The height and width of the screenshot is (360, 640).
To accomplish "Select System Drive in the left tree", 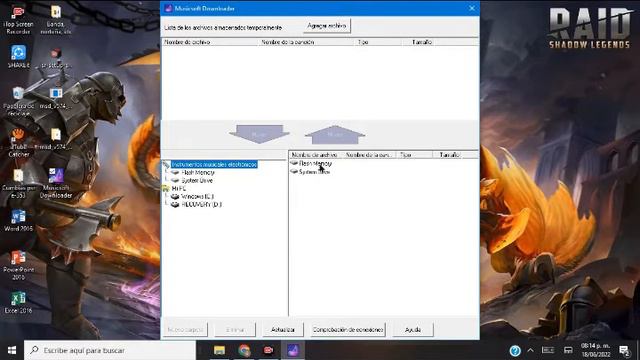I will tap(197, 180).
